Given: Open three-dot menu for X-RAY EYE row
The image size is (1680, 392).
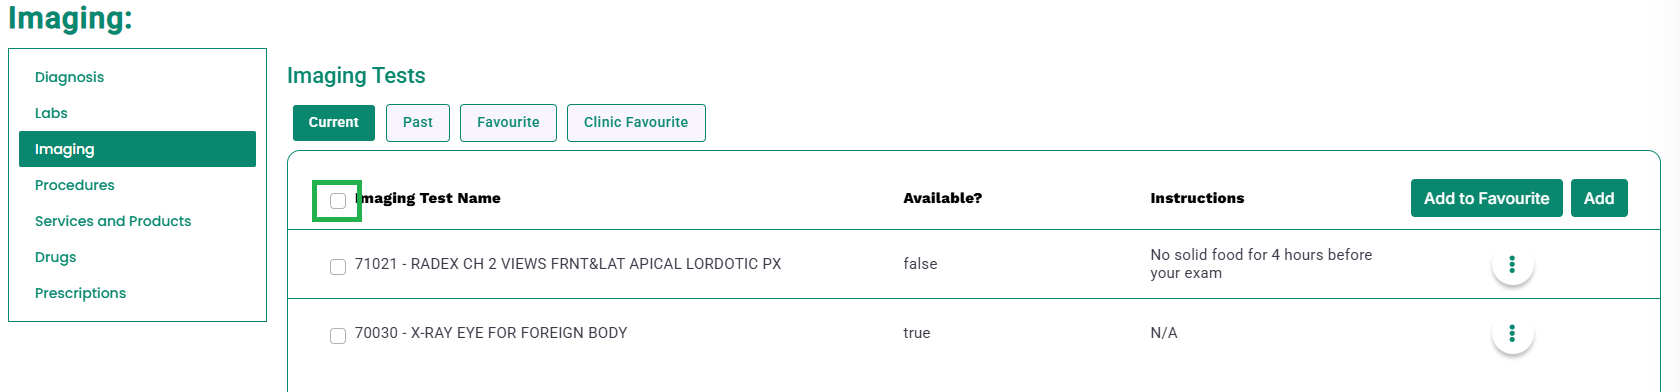Looking at the screenshot, I should pos(1512,333).
